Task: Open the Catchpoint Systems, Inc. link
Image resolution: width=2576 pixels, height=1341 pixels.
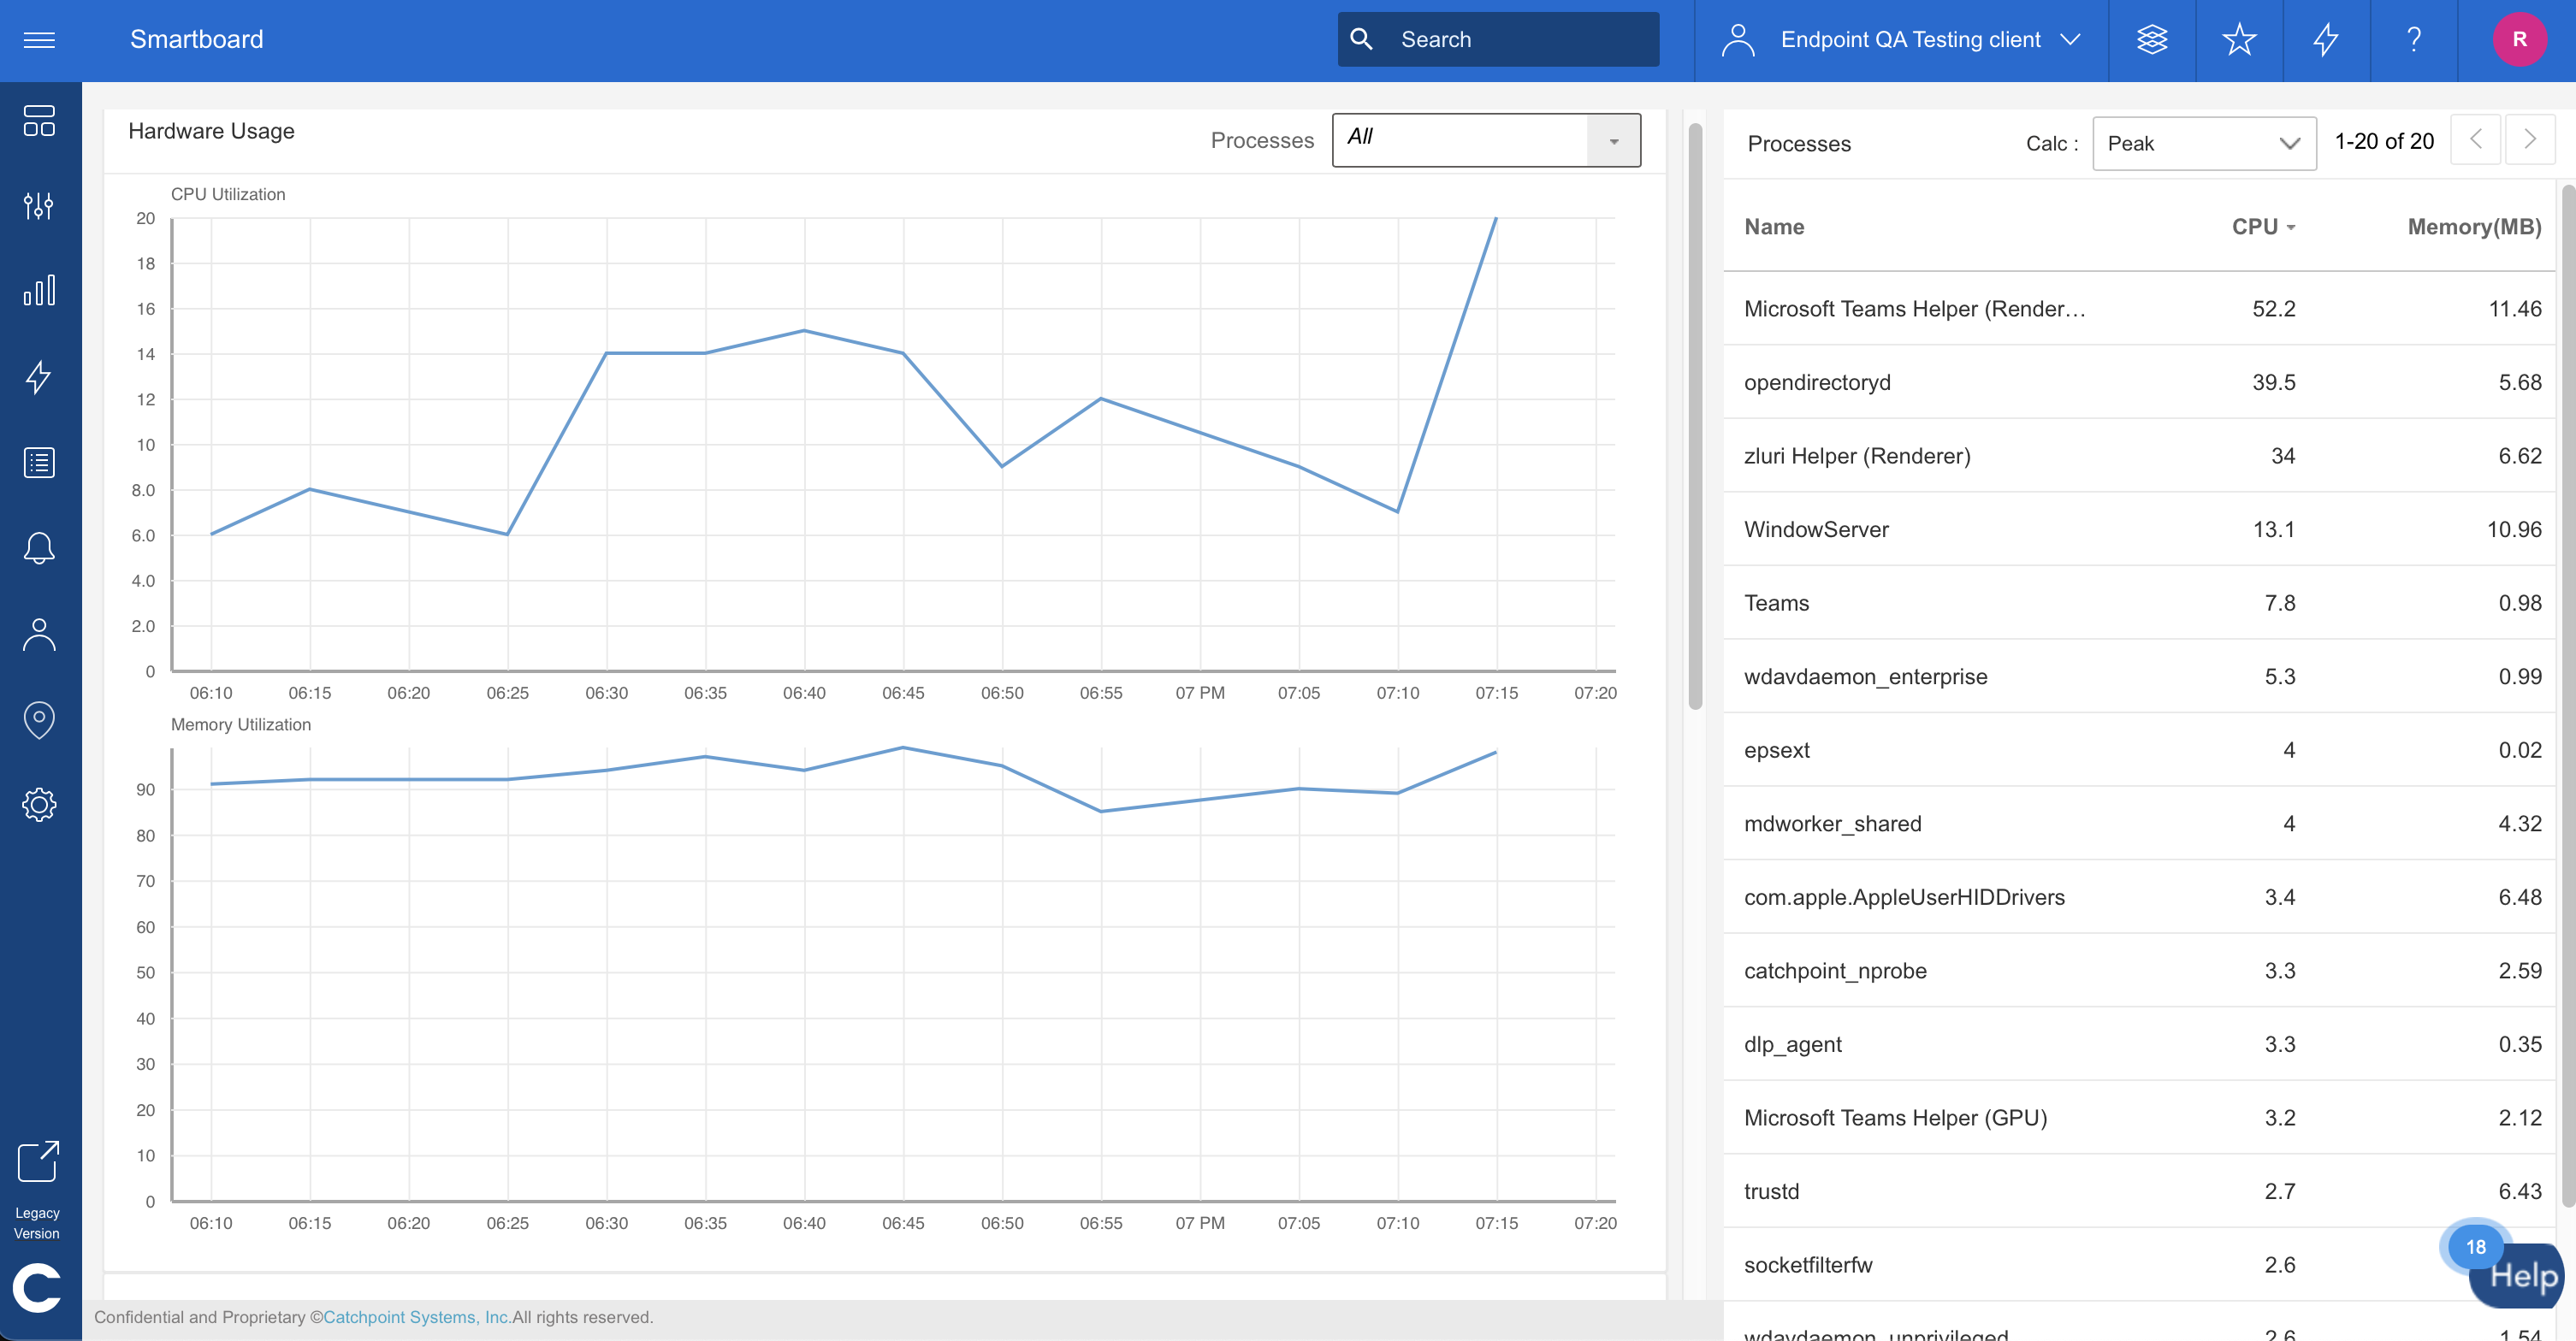Action: point(417,1317)
